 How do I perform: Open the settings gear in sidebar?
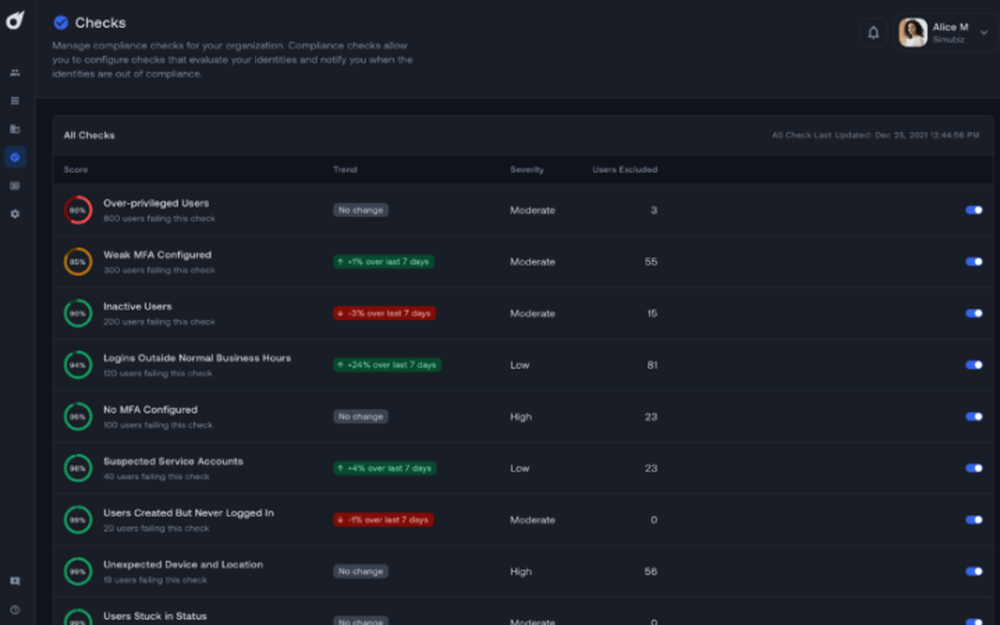15,214
